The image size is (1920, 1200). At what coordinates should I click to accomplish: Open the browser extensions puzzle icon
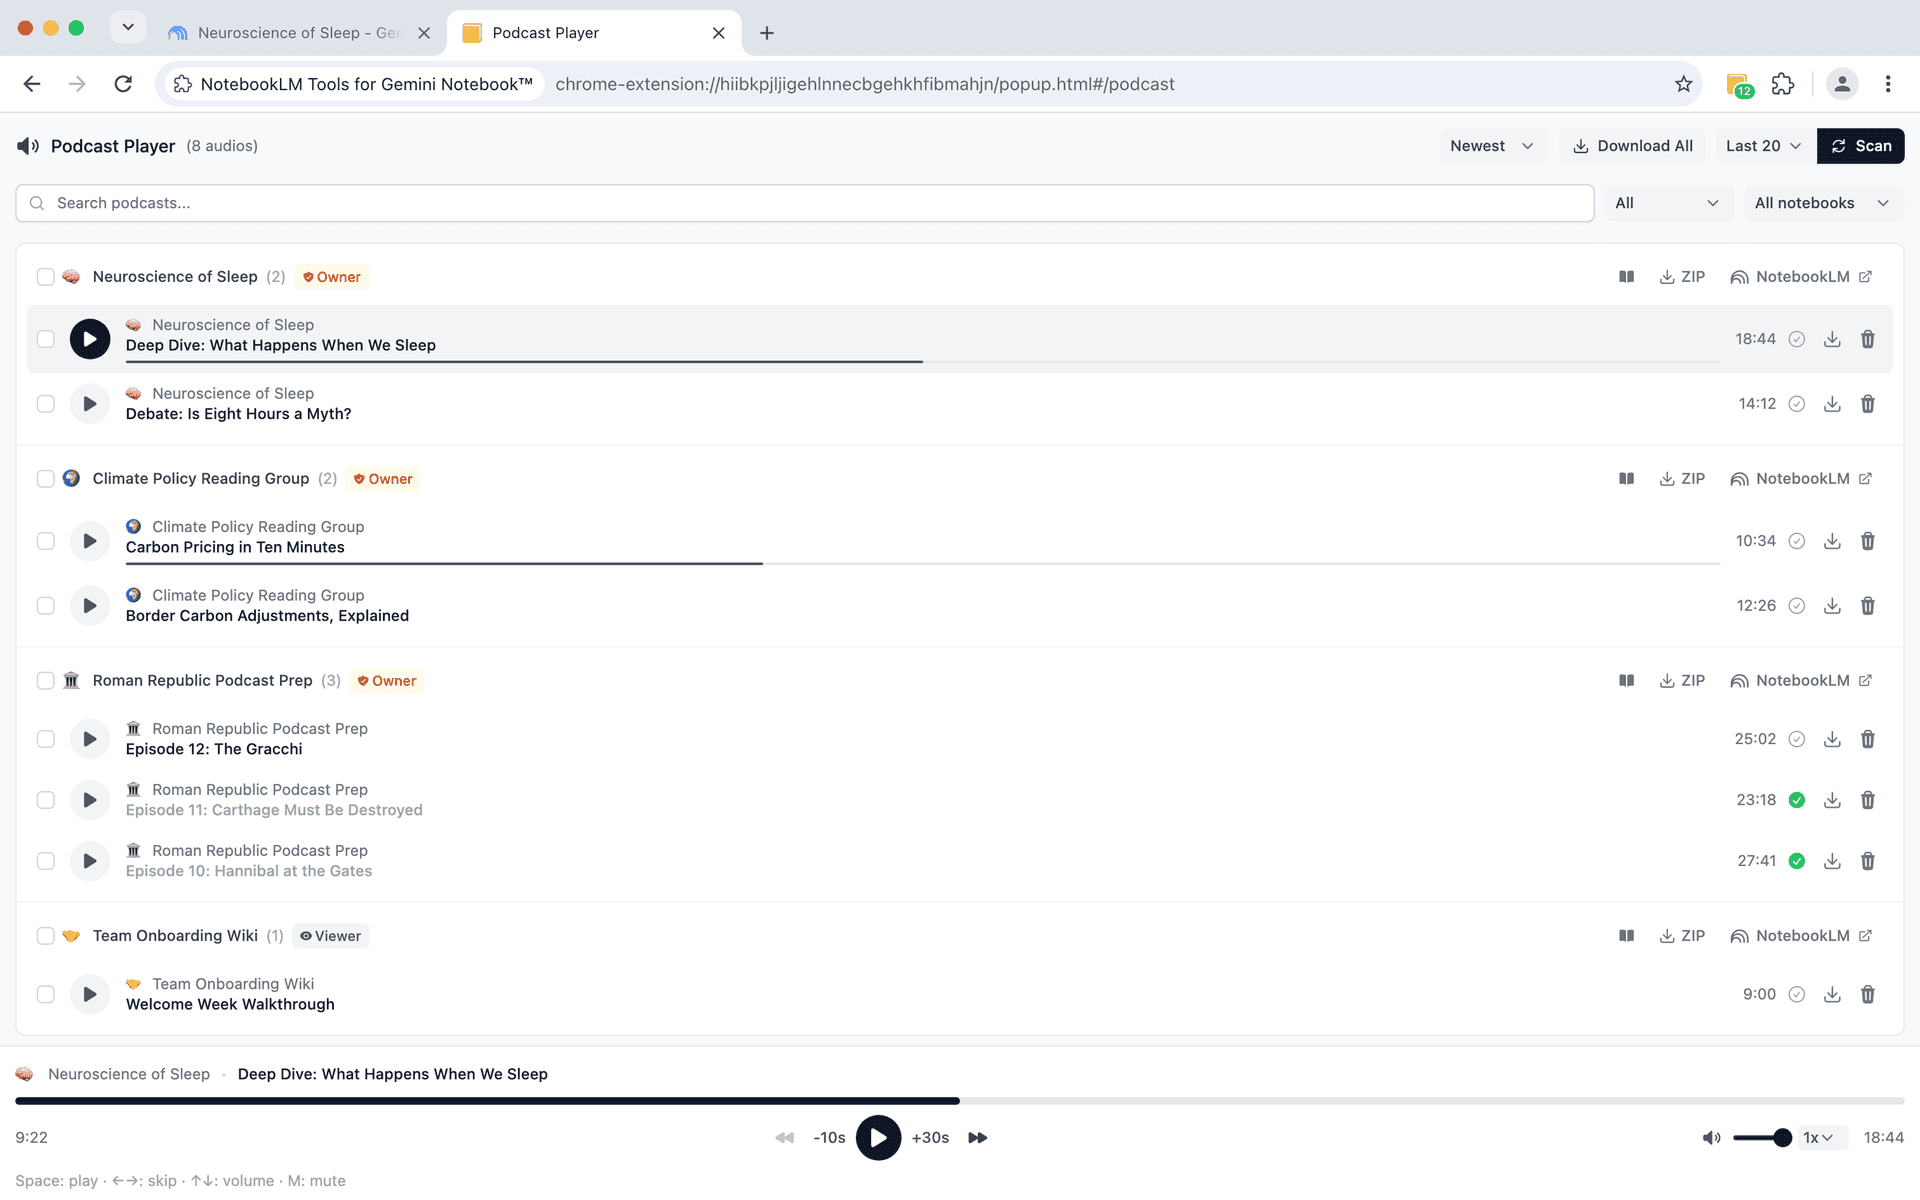click(1783, 84)
